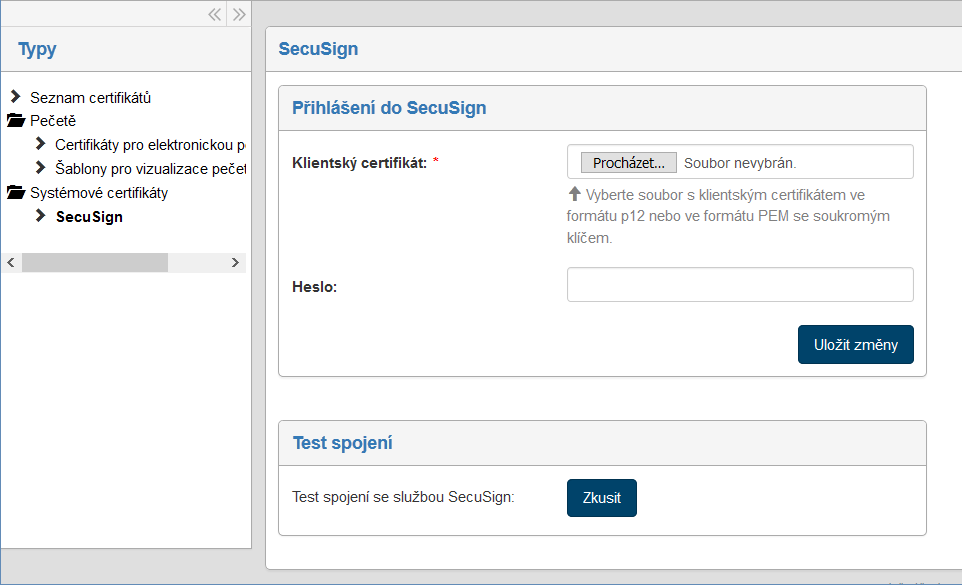Click the chevron beside SecuSign tree item

tap(40, 216)
